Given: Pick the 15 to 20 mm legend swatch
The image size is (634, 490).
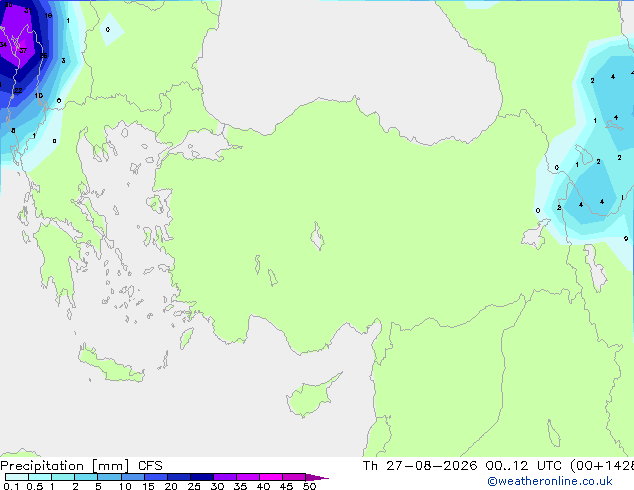Looking at the screenshot, I should (x=156, y=477).
